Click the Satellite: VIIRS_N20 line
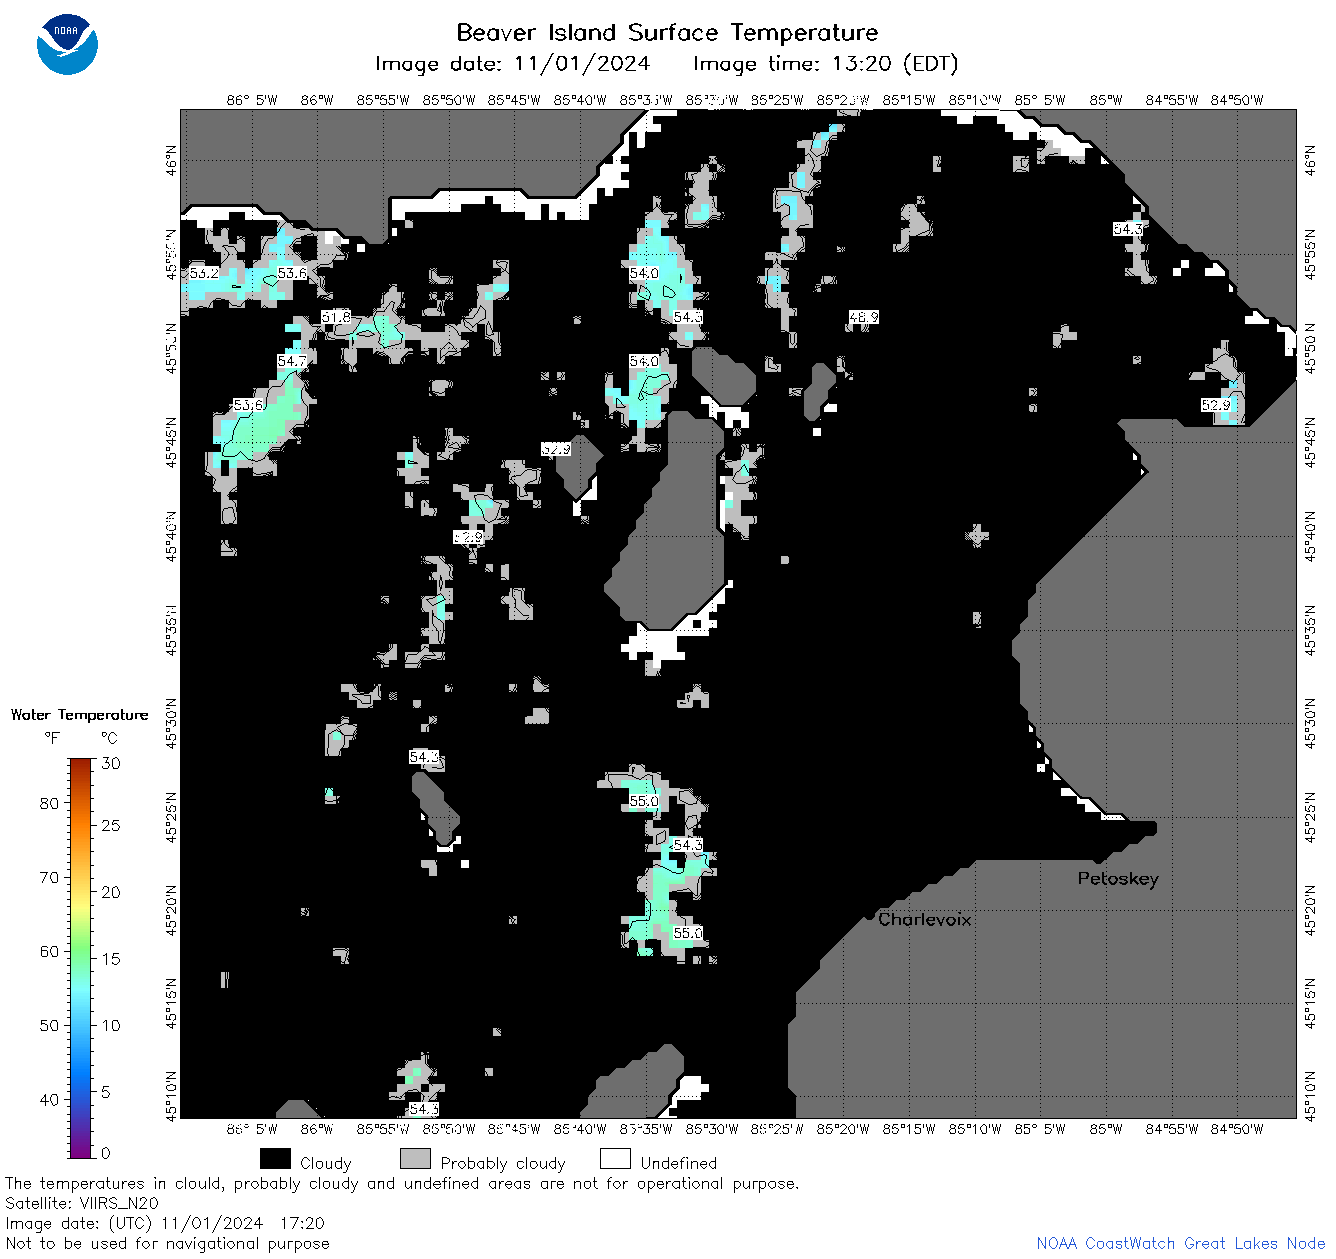The width and height of the screenshot is (1336, 1259). pos(82,1204)
